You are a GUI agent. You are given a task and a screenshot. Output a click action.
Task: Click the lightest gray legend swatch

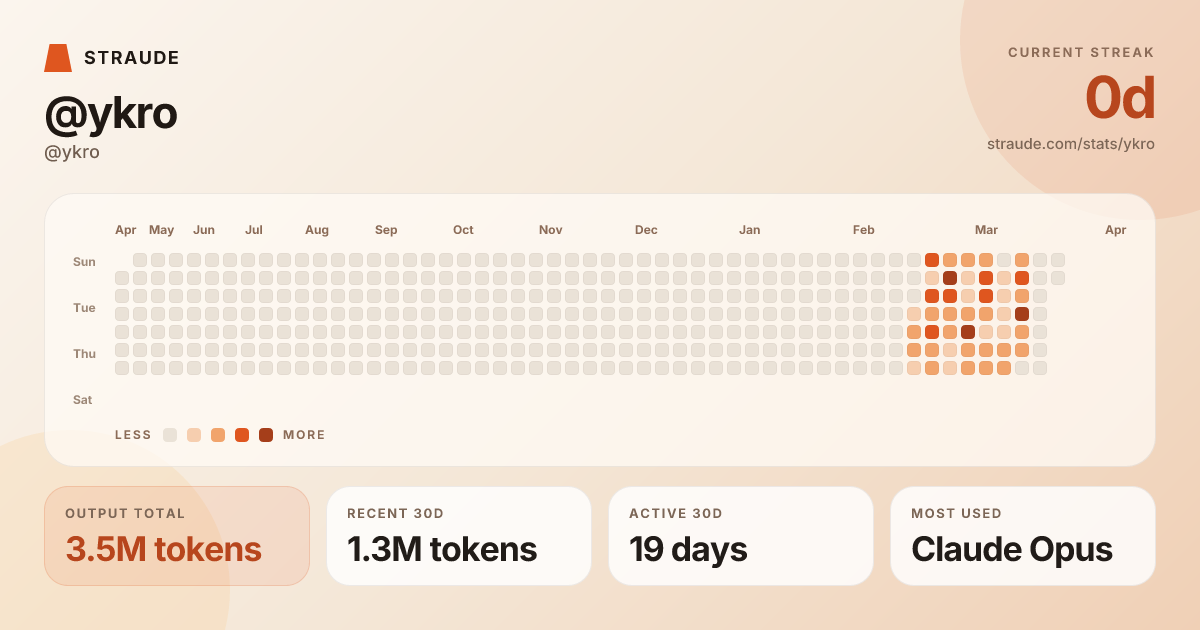tap(170, 435)
